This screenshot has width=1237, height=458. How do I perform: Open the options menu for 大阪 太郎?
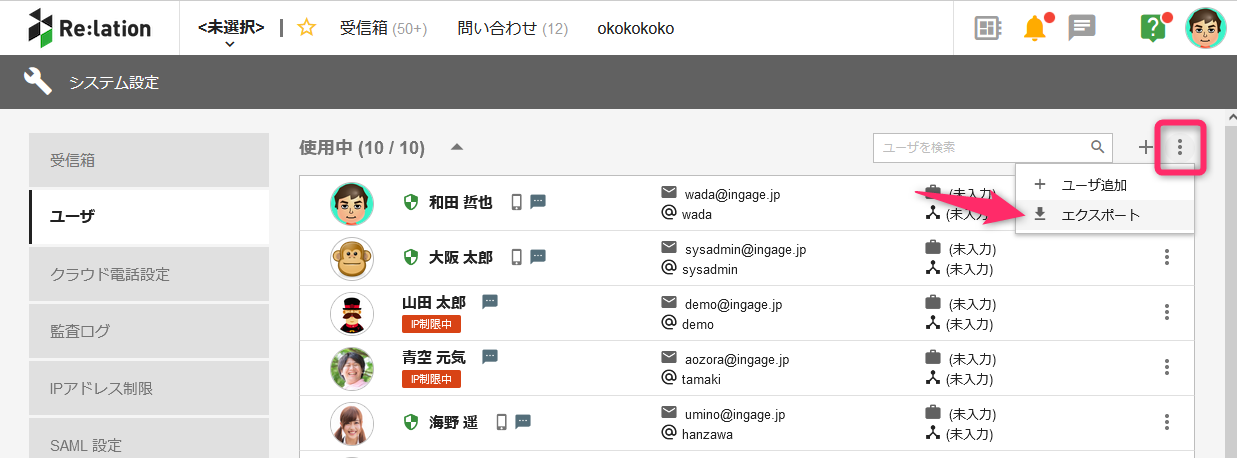coord(1167,257)
